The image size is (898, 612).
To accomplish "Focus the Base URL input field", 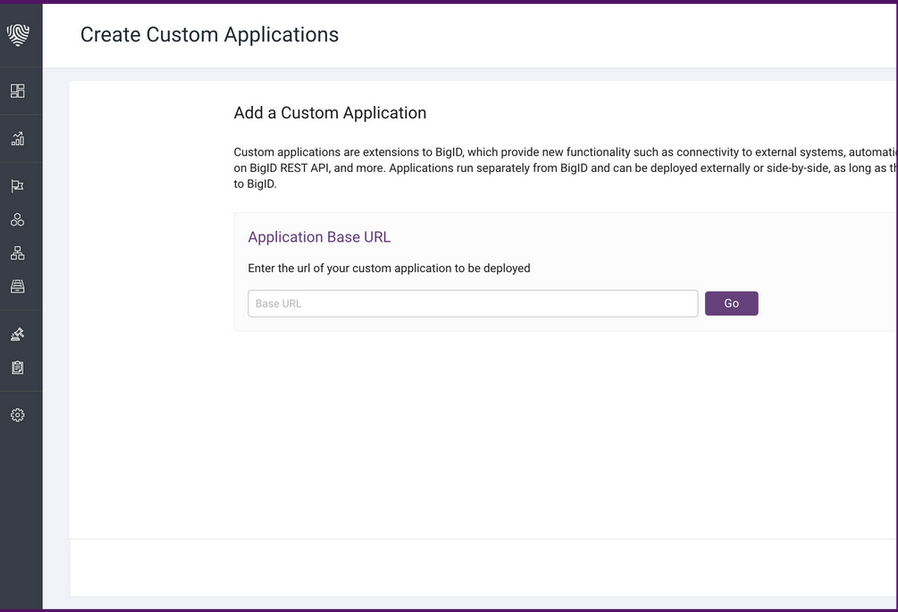I will pos(472,303).
